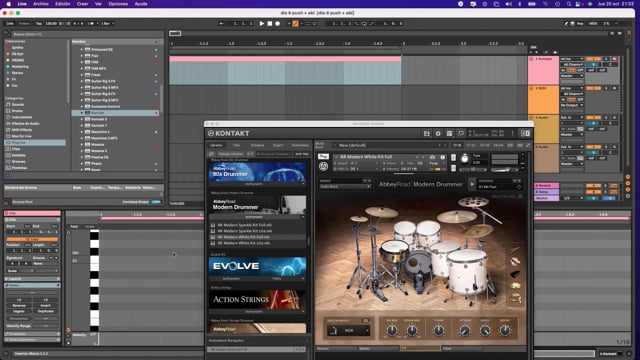Click the Drums category icon in Live browser
Screen dimensions: 640x360
coord(8,111)
